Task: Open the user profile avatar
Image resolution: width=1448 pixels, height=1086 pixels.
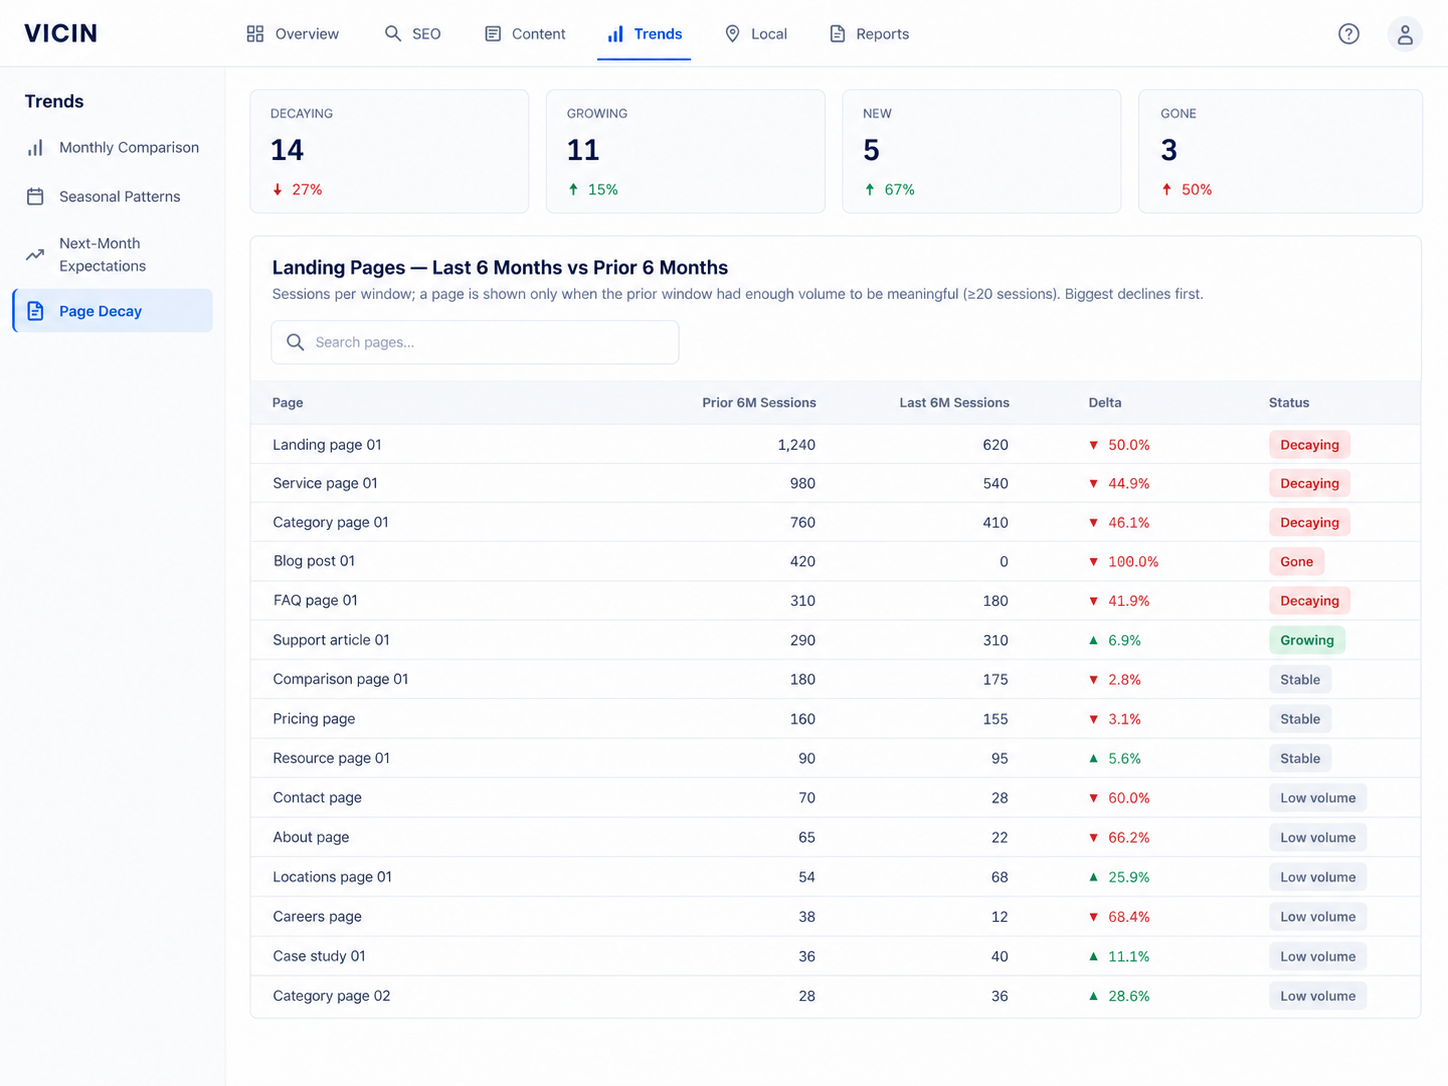Action: tap(1405, 34)
